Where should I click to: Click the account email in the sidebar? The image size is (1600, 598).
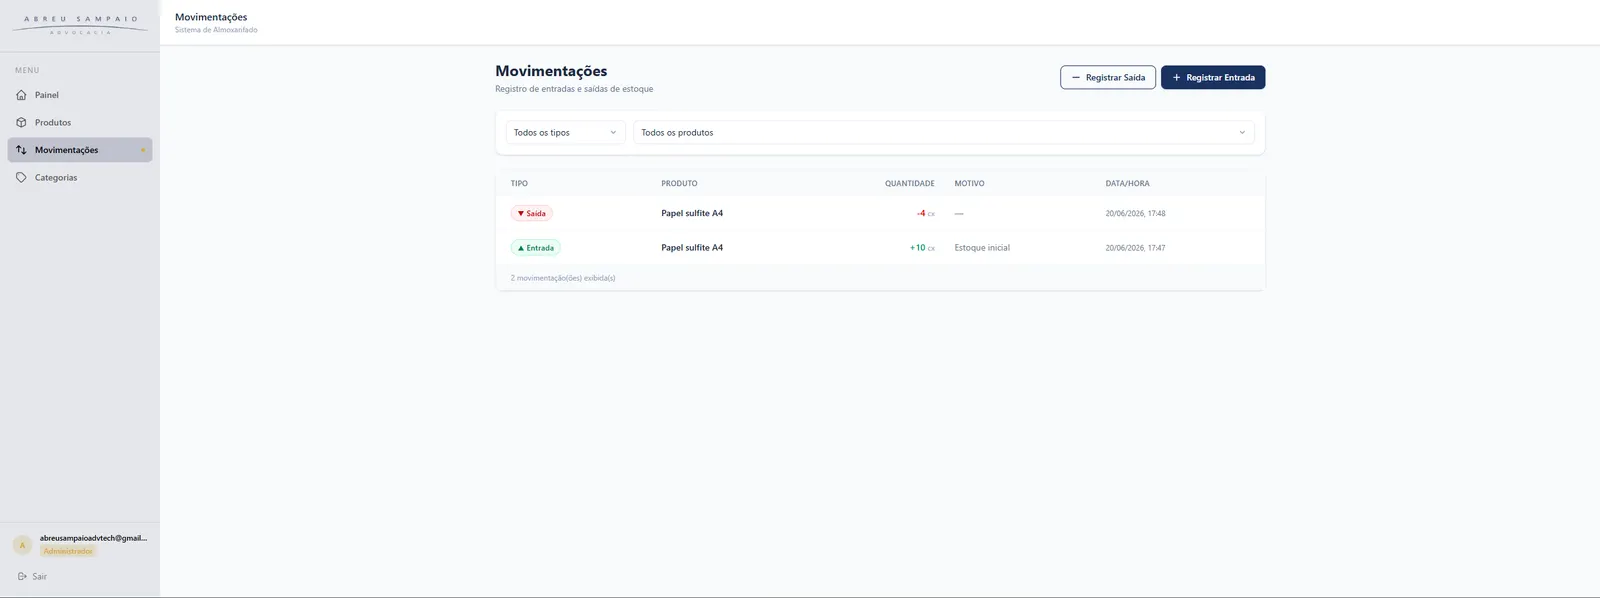click(x=93, y=538)
